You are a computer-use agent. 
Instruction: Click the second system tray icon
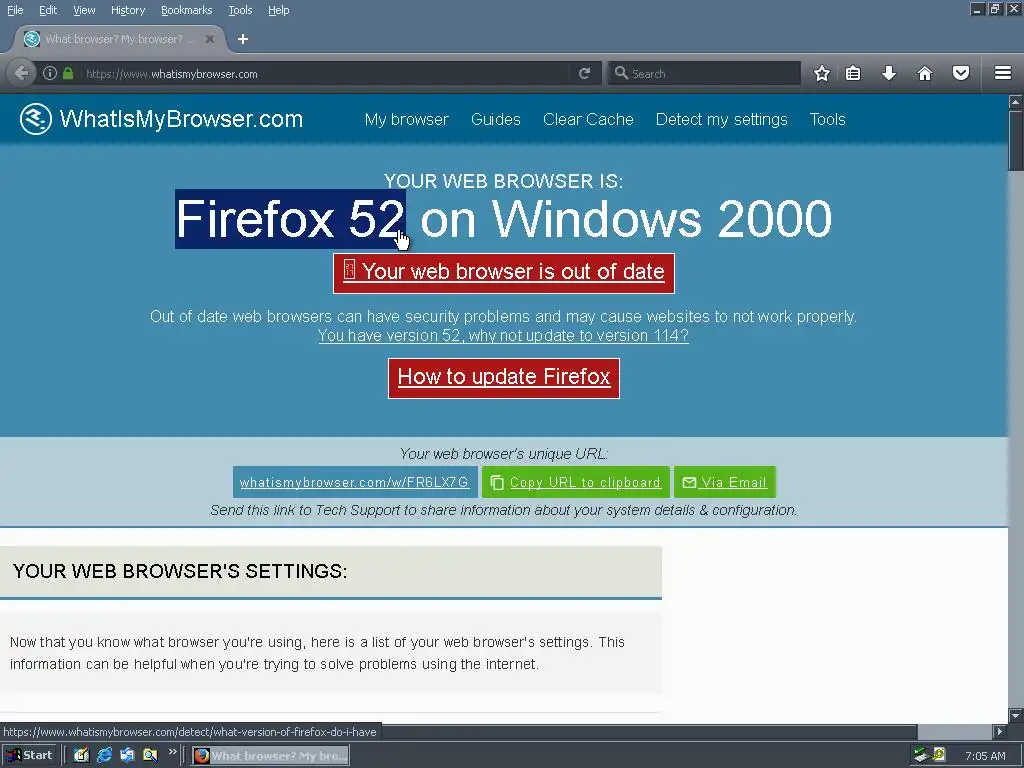tap(939, 755)
